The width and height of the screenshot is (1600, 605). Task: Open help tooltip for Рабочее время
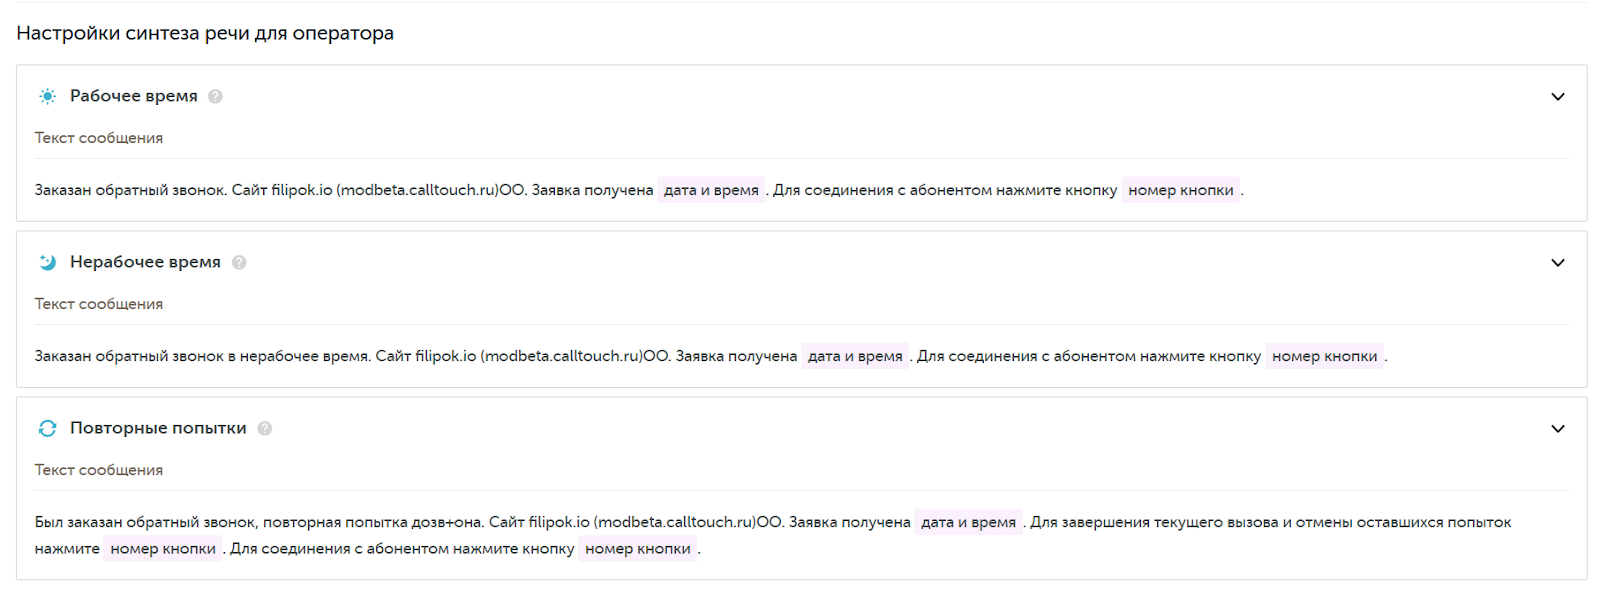215,96
